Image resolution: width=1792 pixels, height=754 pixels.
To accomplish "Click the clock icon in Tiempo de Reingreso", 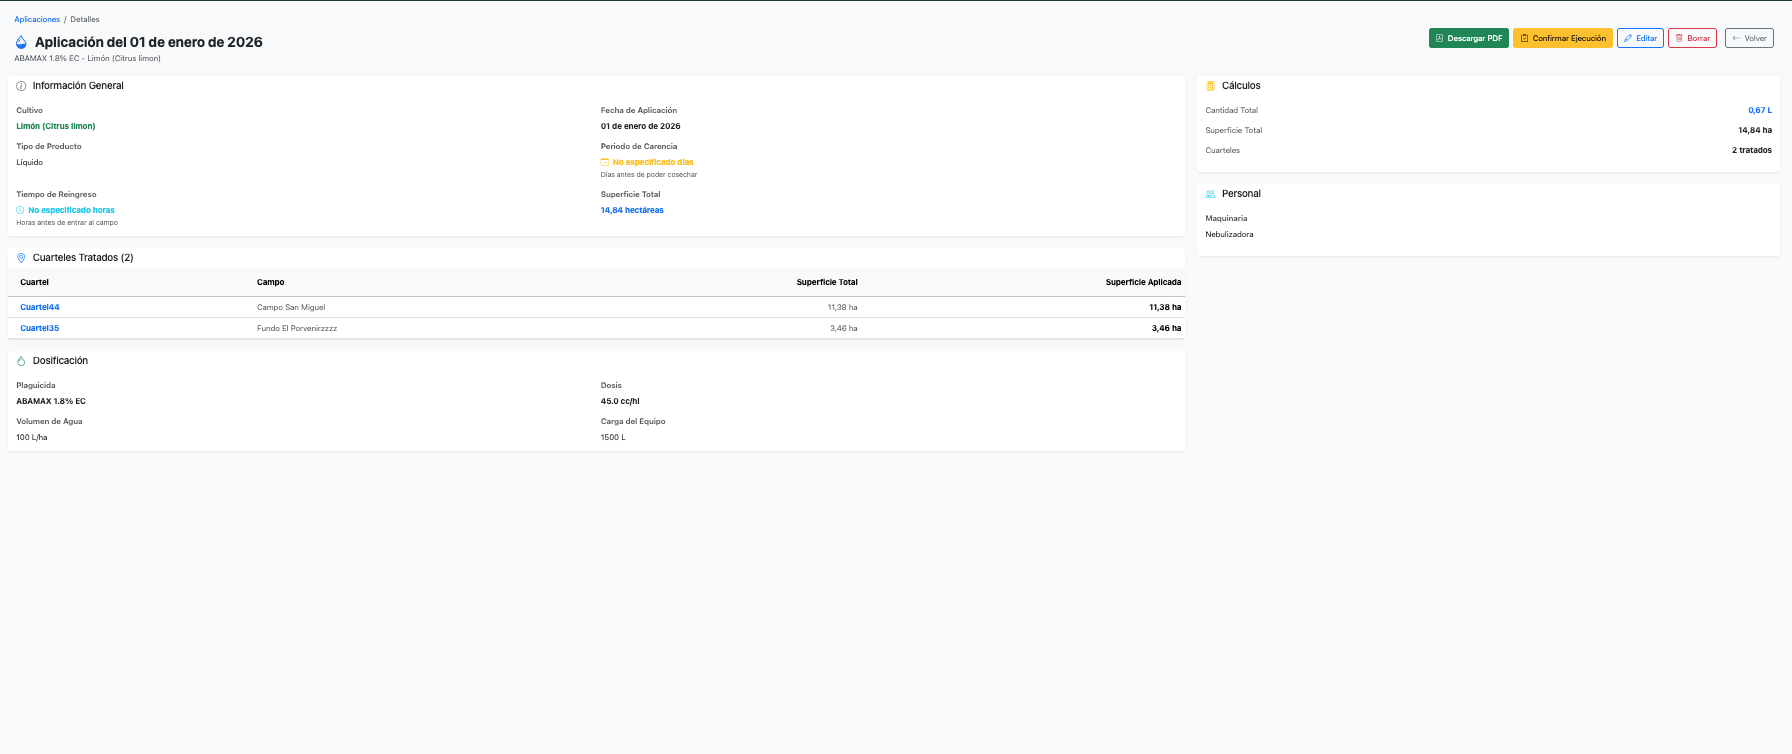I will 20,210.
